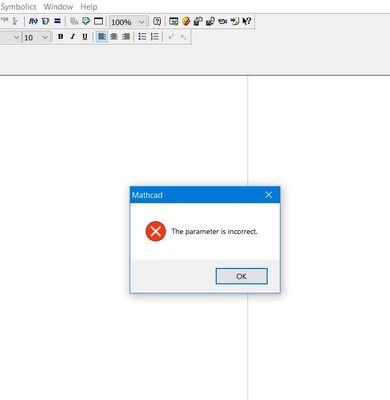
Task: Click the window-frame icon before zoom box
Action: click(98, 21)
